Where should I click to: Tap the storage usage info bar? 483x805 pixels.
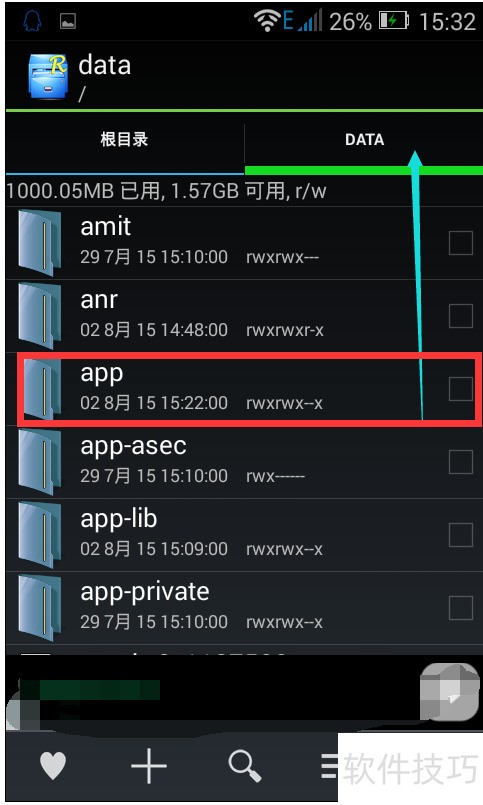pyautogui.click(x=244, y=191)
